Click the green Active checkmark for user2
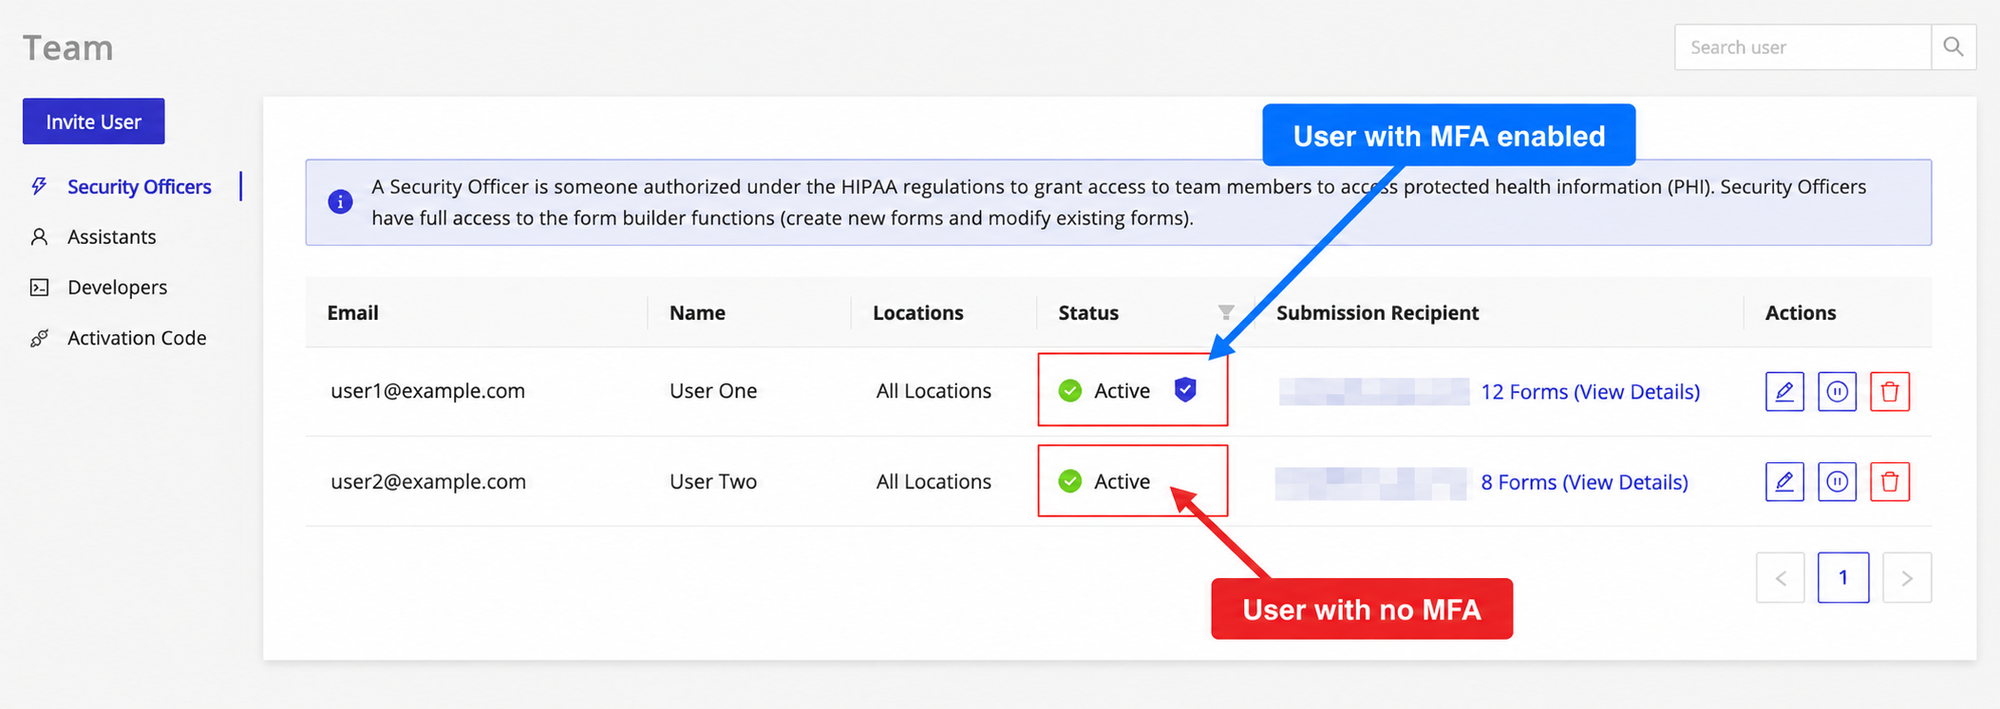This screenshot has height=709, width=2000. (1070, 481)
